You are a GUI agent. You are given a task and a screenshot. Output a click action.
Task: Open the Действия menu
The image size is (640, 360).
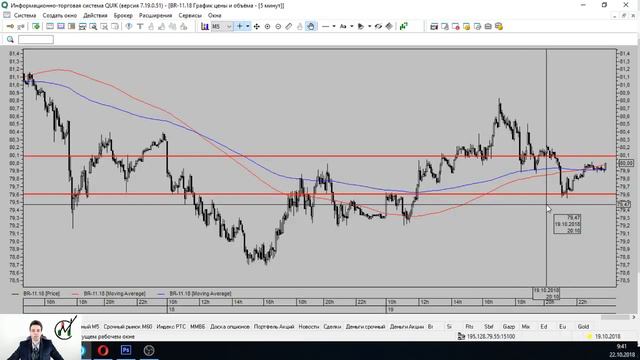pyautogui.click(x=95, y=16)
